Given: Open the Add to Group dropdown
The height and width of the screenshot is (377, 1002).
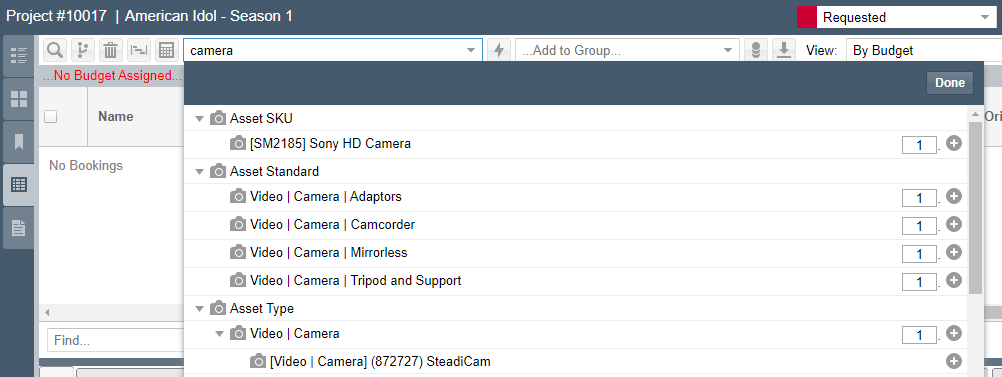Looking at the screenshot, I should (x=628, y=50).
